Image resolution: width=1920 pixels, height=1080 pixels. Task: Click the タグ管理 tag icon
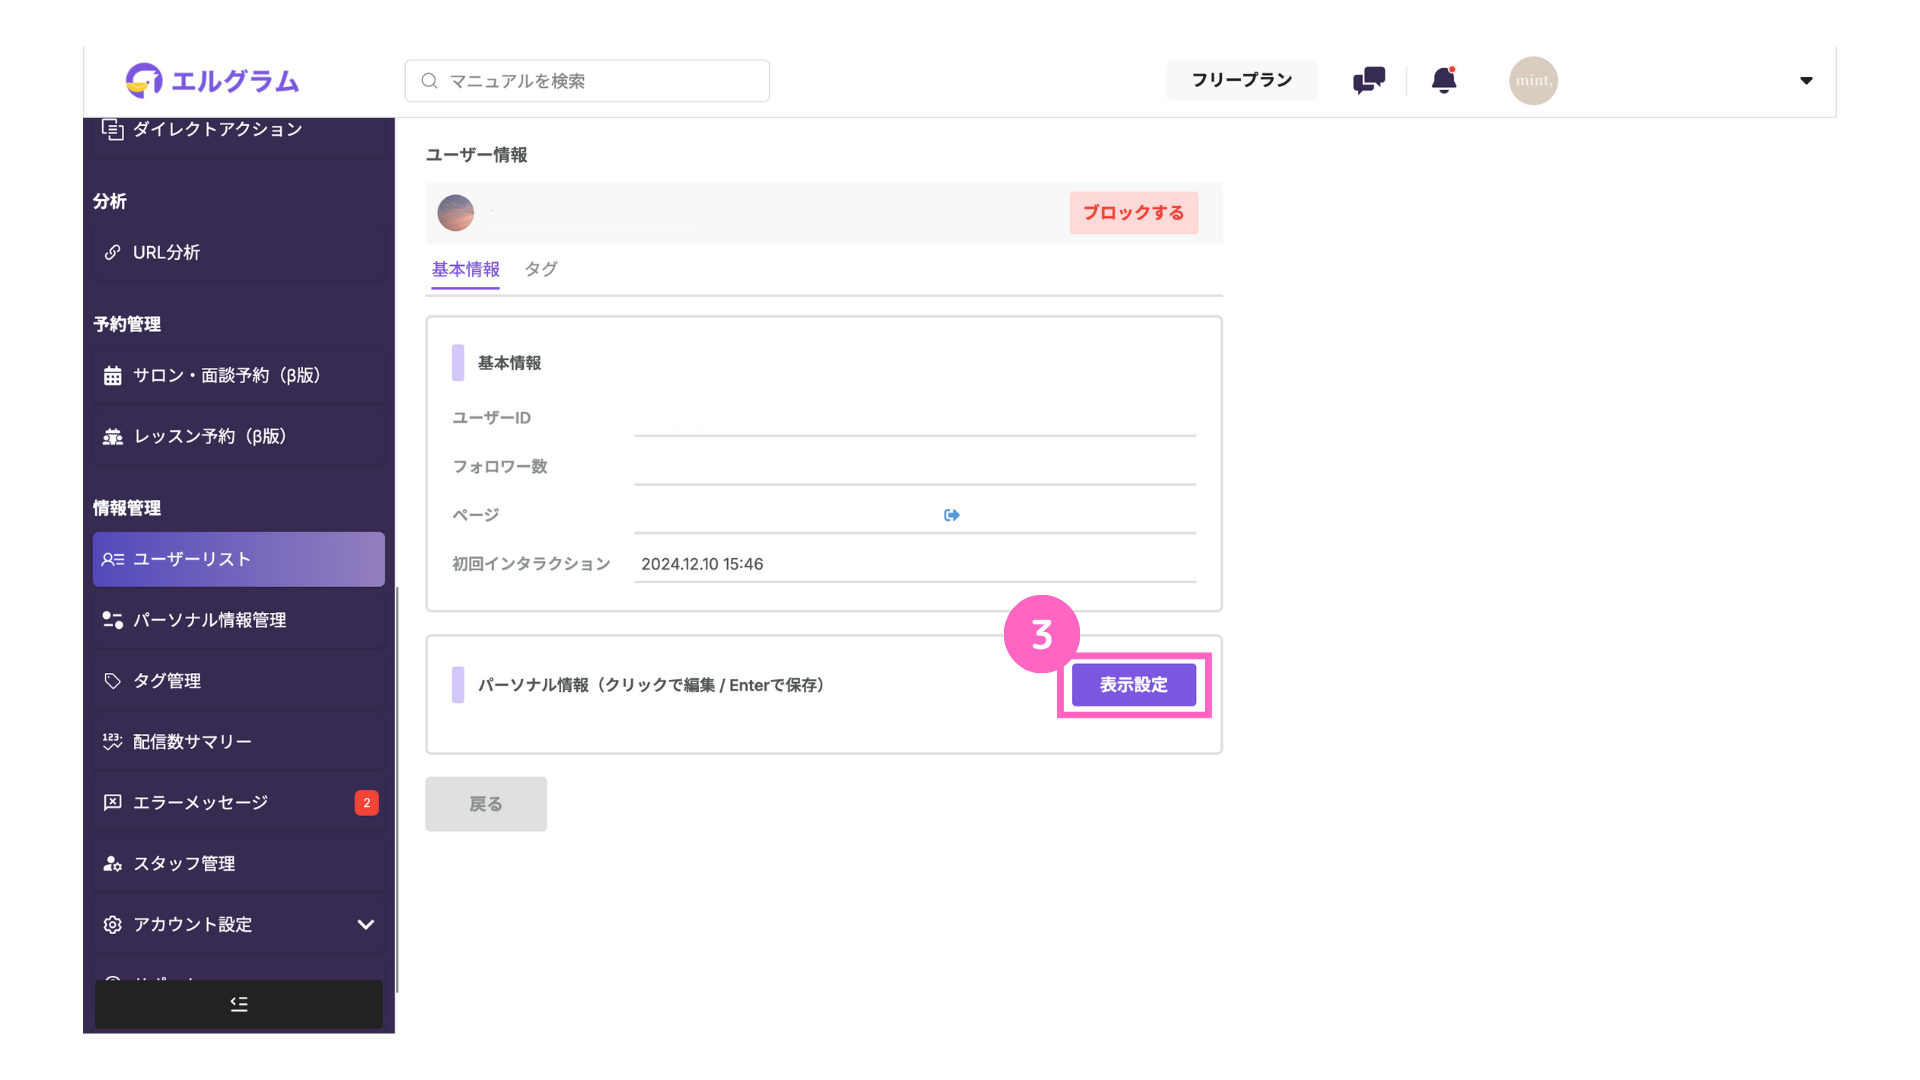113,681
